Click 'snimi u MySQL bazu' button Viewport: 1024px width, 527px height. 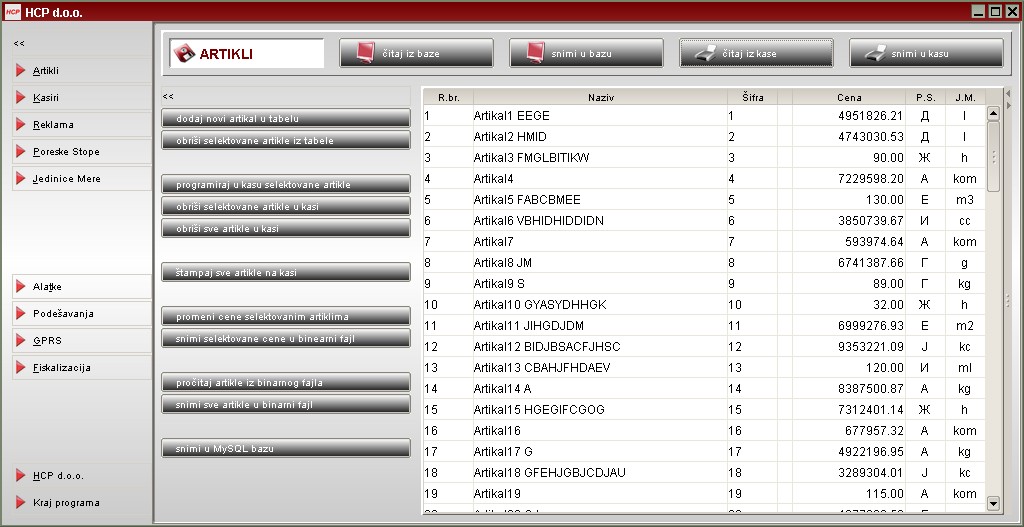pyautogui.click(x=286, y=449)
